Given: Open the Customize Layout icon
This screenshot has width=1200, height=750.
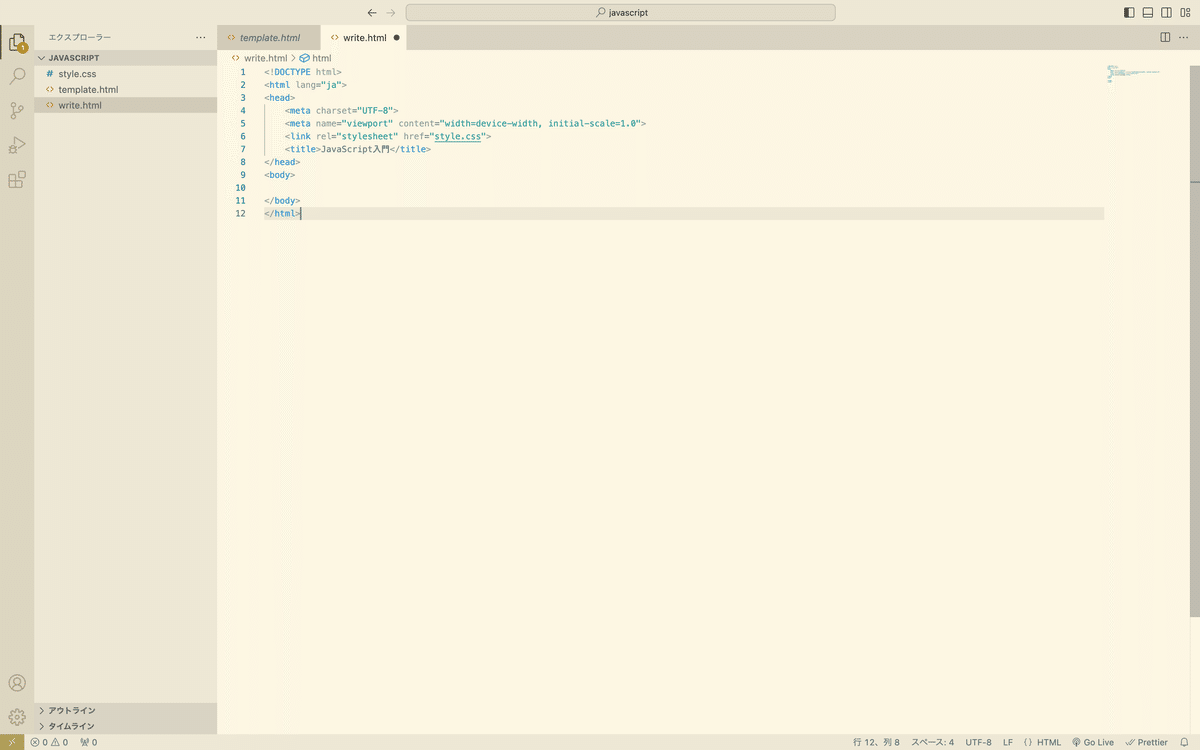Looking at the screenshot, I should (x=1185, y=13).
